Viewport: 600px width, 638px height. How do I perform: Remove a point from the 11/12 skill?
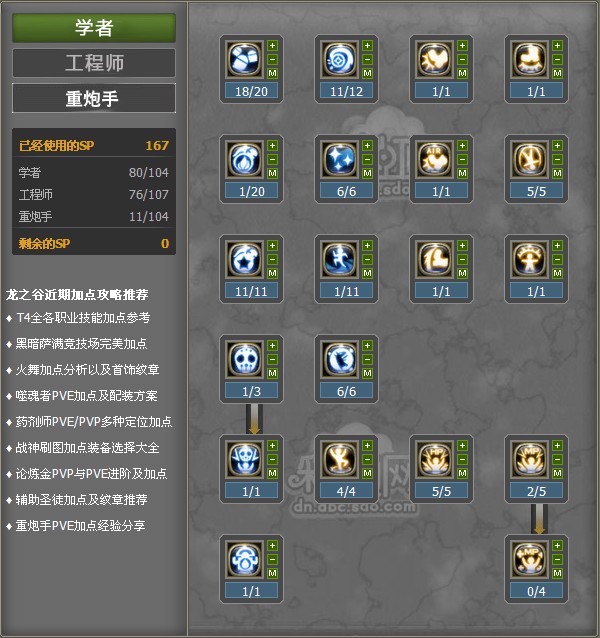click(367, 59)
